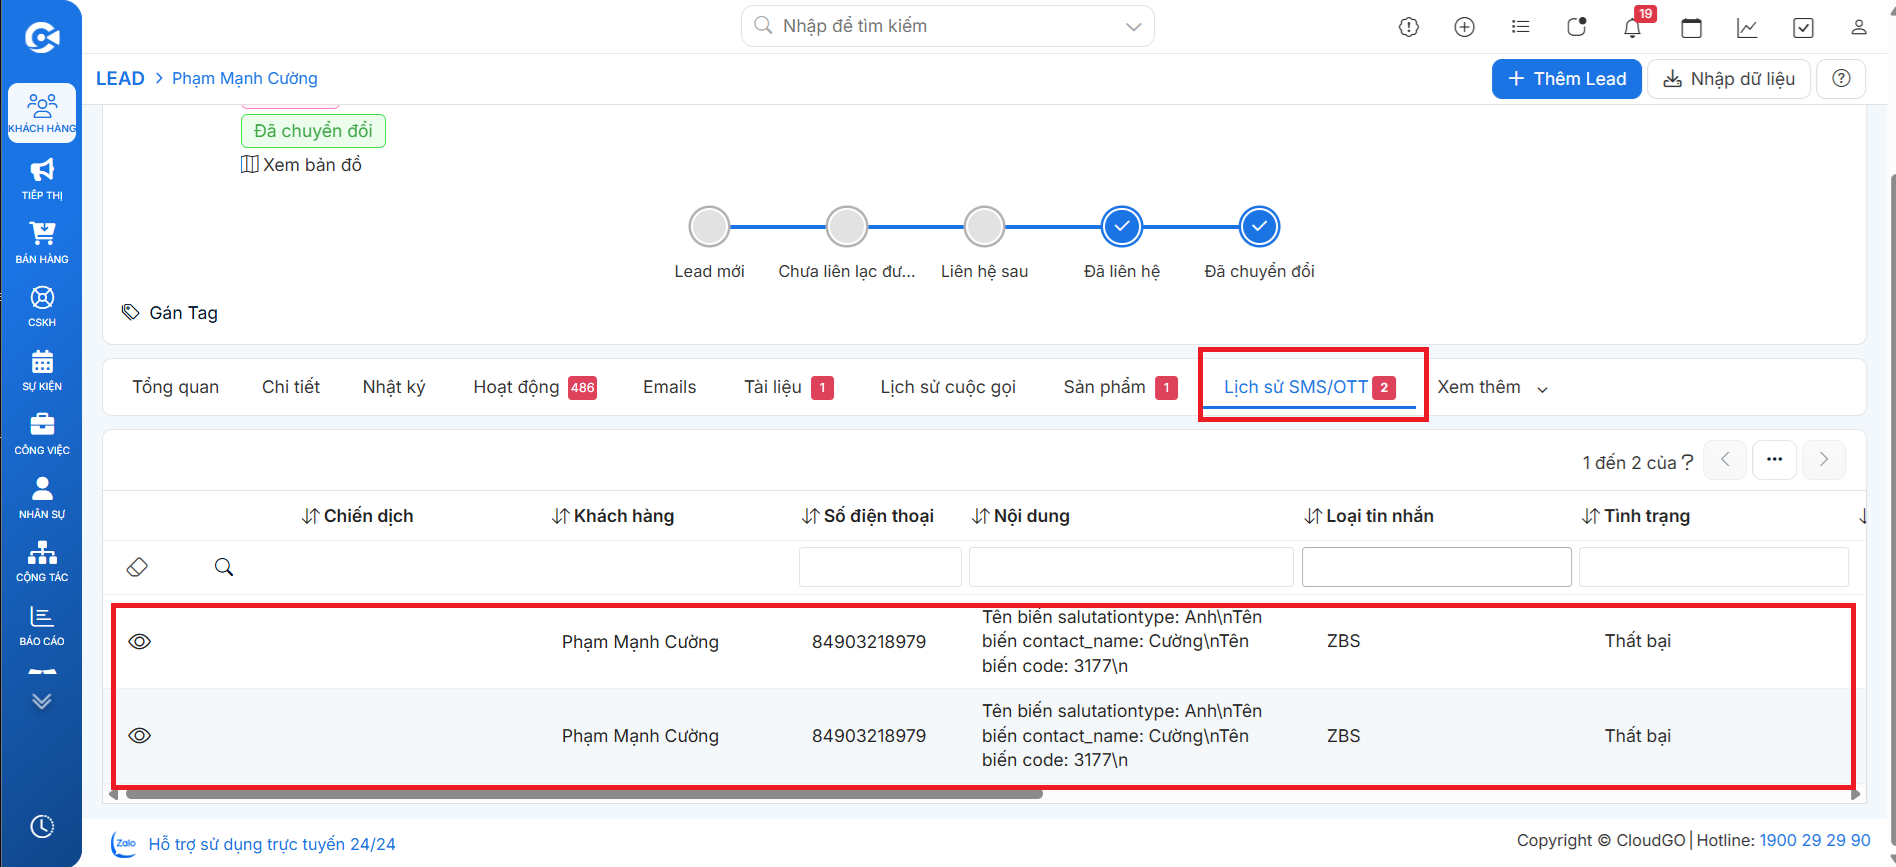Switch to the Nhật ký tab
The height and width of the screenshot is (867, 1896).
[394, 387]
